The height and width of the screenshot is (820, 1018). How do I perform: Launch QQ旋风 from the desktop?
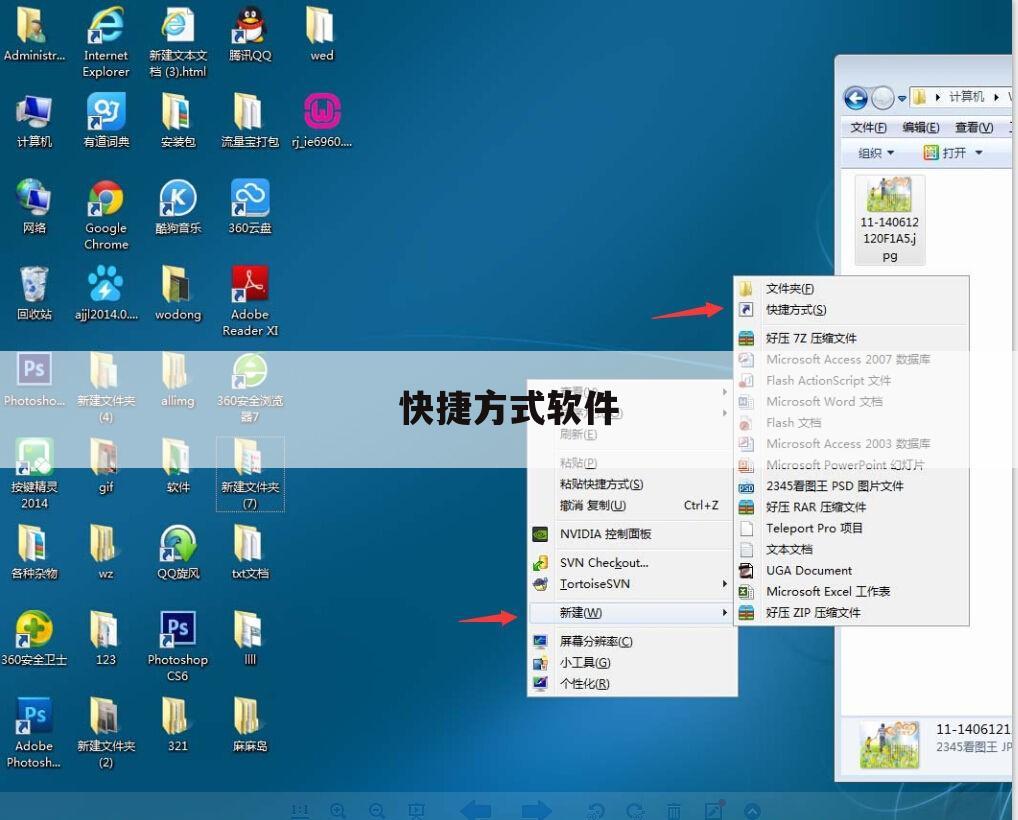[177, 553]
